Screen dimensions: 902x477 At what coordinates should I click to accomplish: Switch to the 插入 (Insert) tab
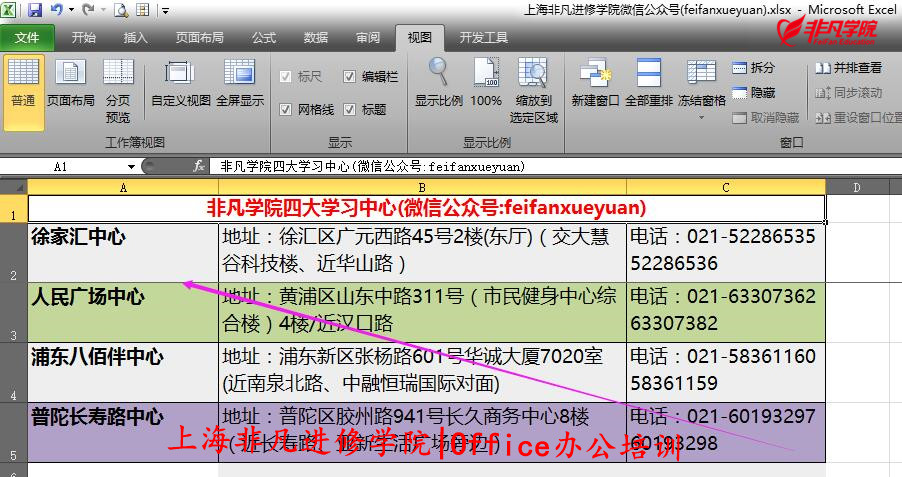click(x=135, y=38)
